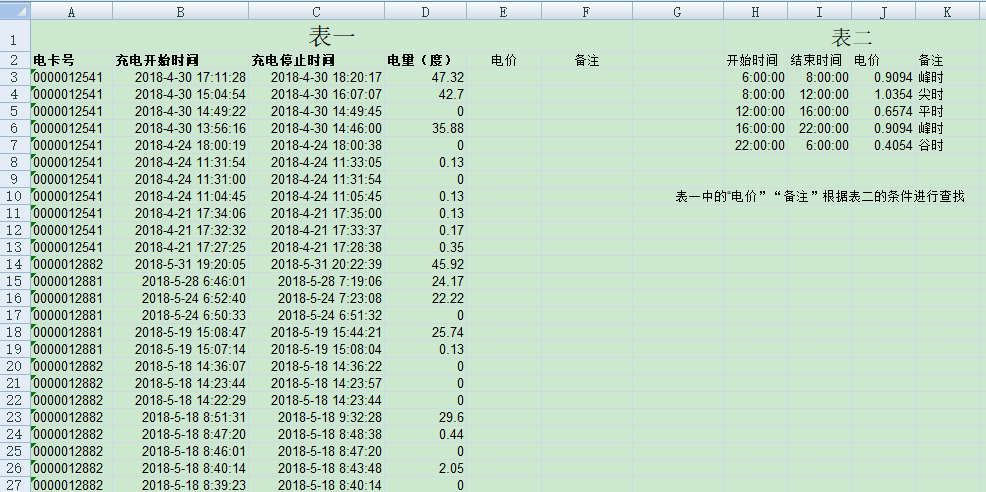Select the 谷时 remark cell
Screen dimensions: 986x492
948,145
